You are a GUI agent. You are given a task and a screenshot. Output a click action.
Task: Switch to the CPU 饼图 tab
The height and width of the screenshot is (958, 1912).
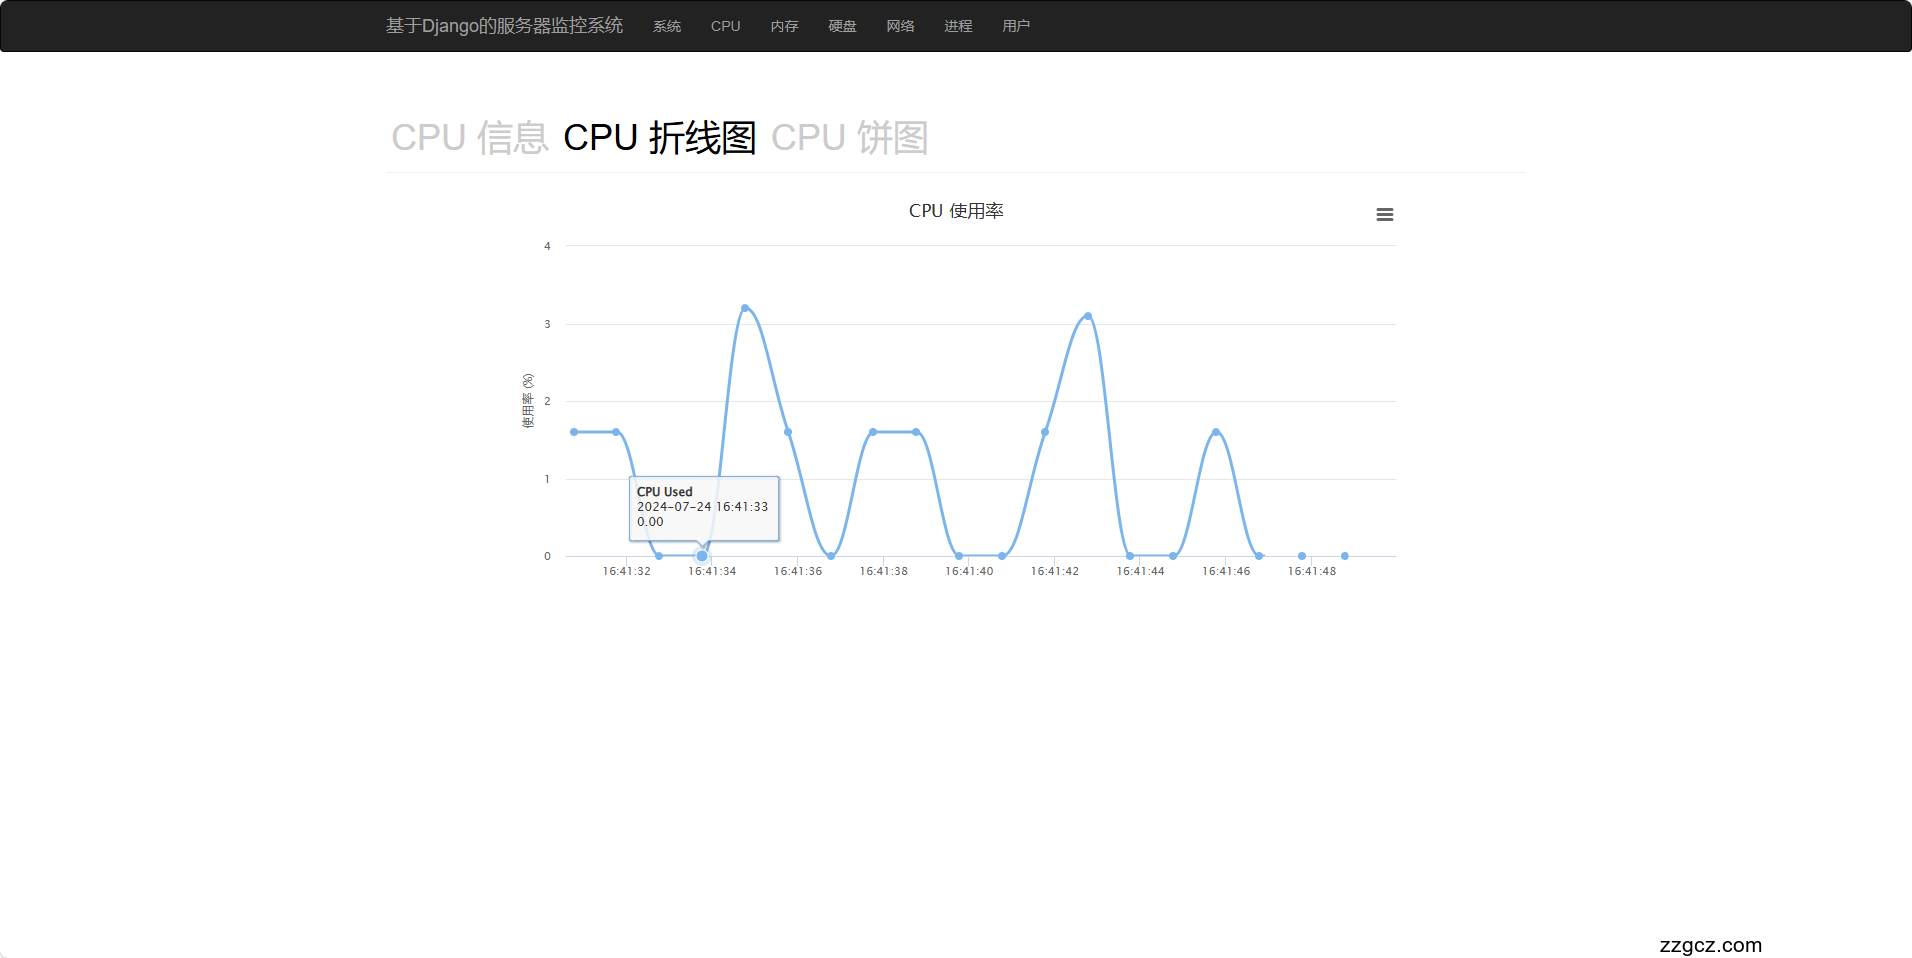(849, 138)
